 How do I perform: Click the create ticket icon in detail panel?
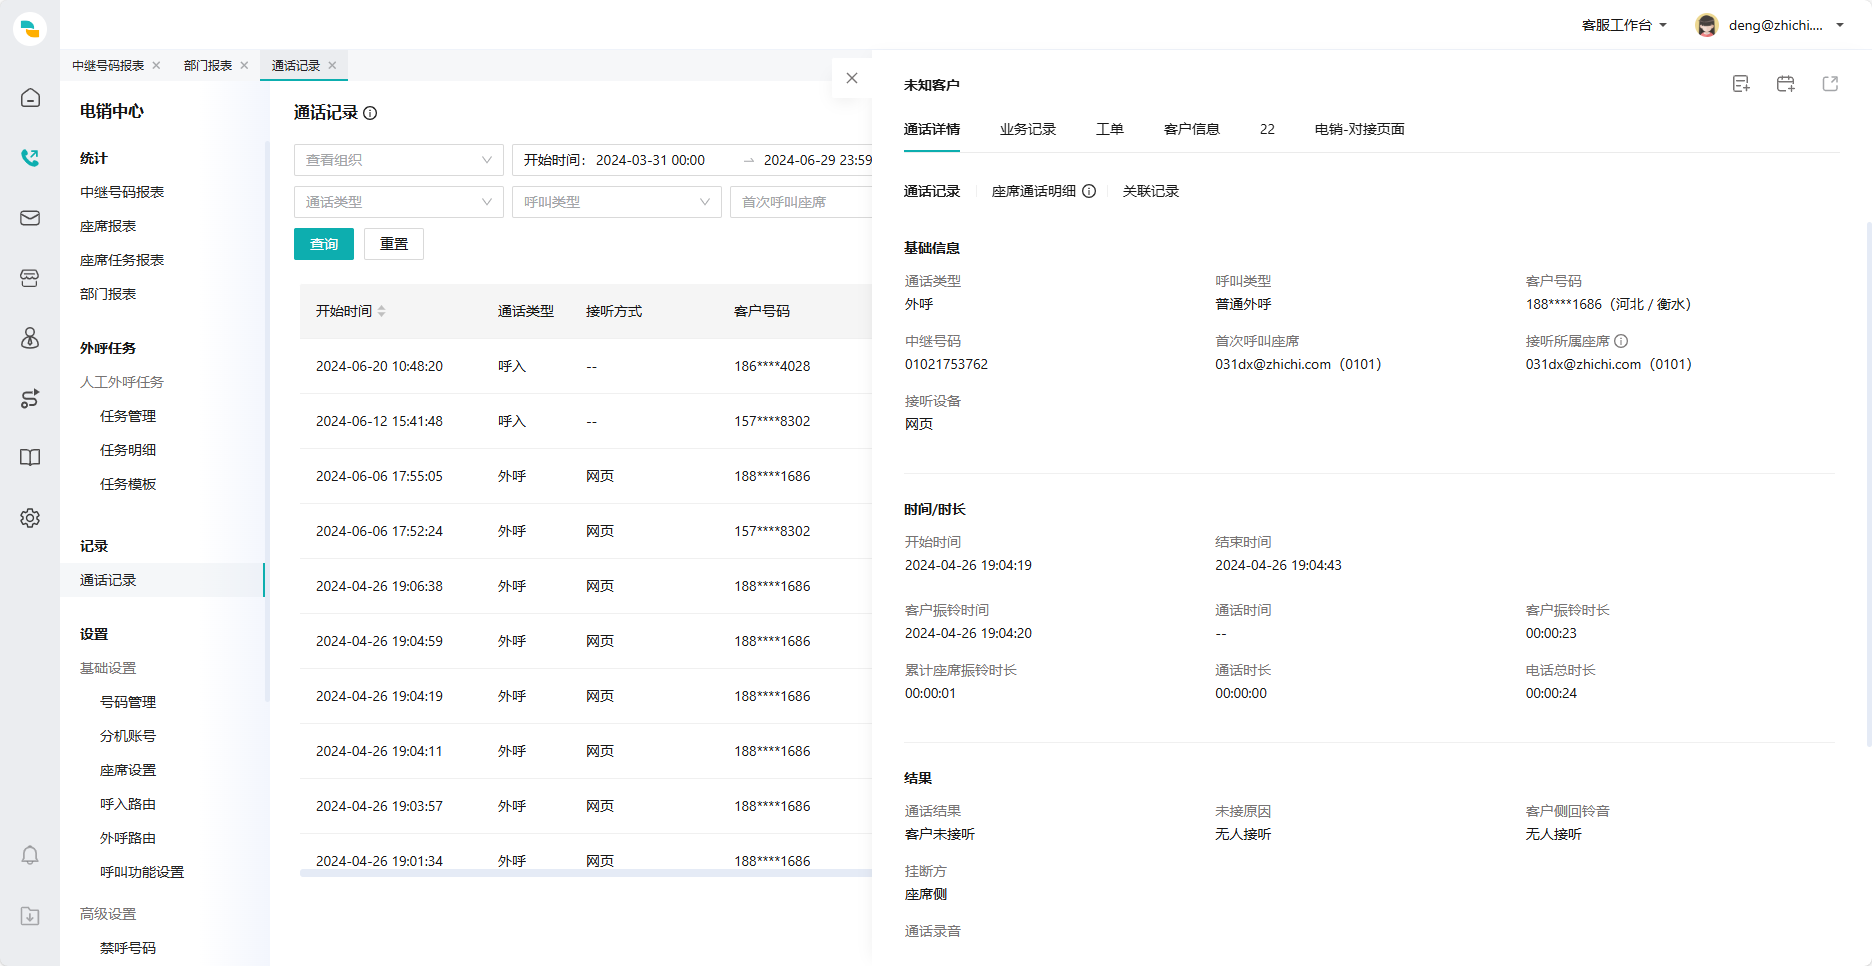[x=1741, y=84]
